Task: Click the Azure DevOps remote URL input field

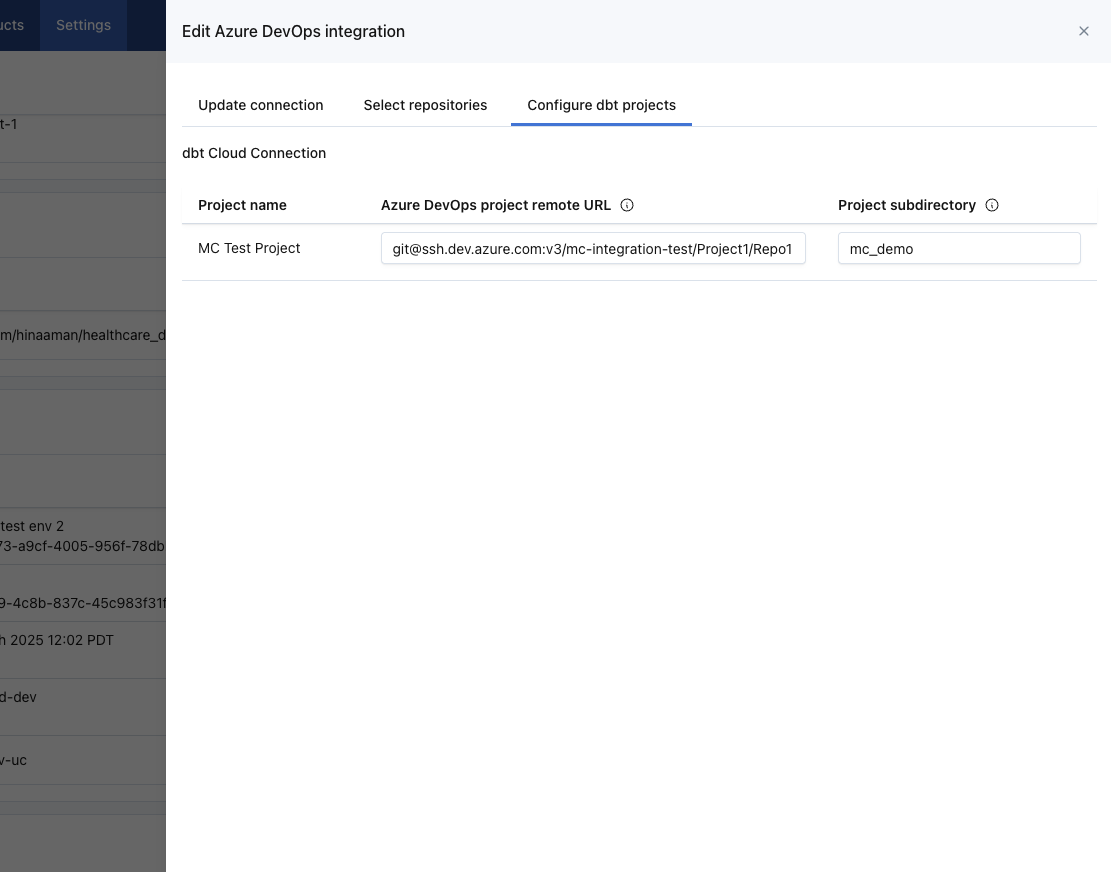Action: (593, 249)
